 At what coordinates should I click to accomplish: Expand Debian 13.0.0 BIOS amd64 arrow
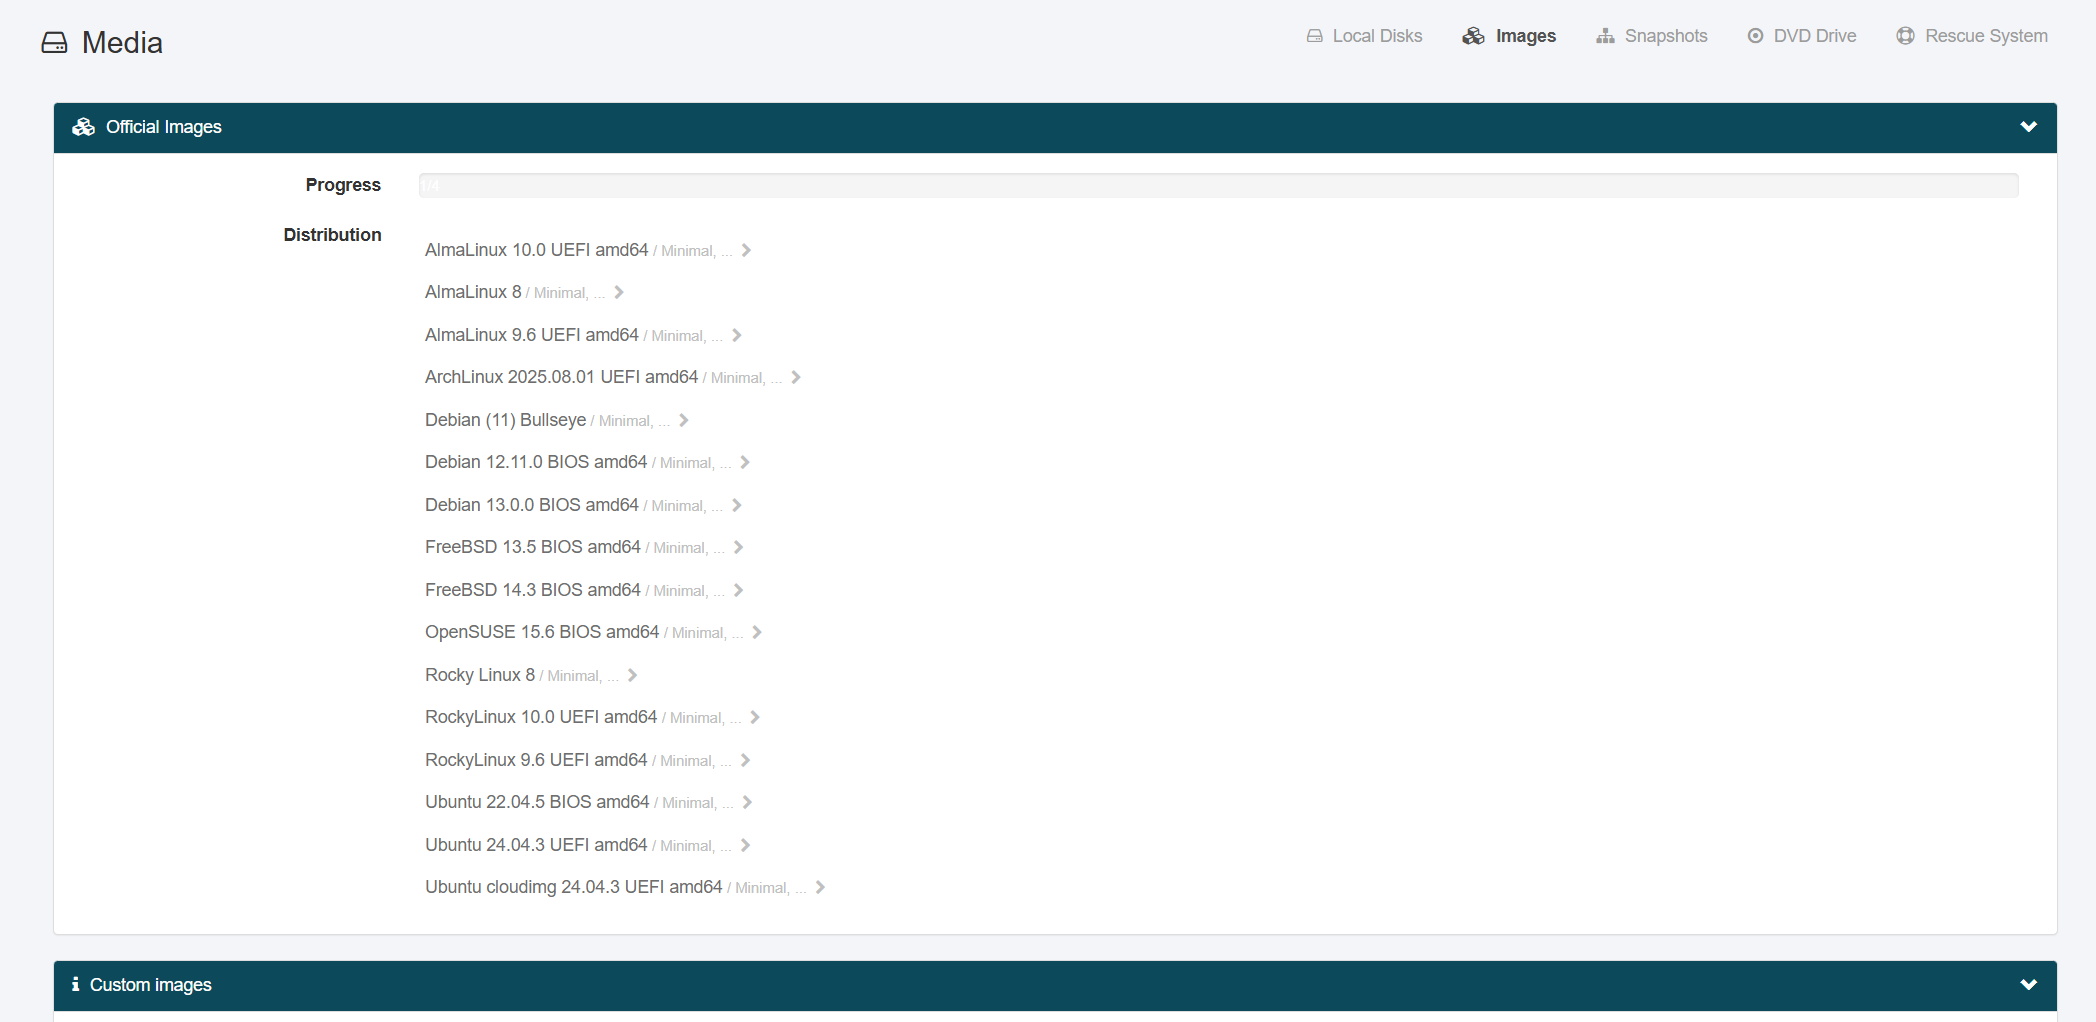coord(737,505)
